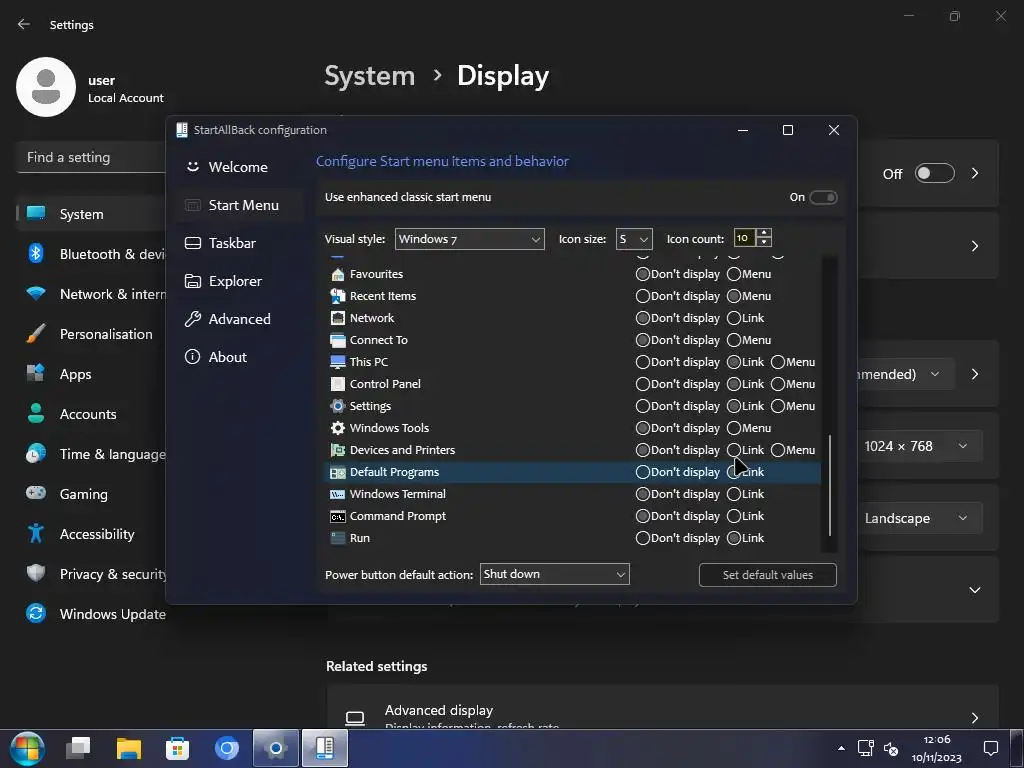Click the Settings back arrow
The image size is (1024, 768).
point(24,24)
